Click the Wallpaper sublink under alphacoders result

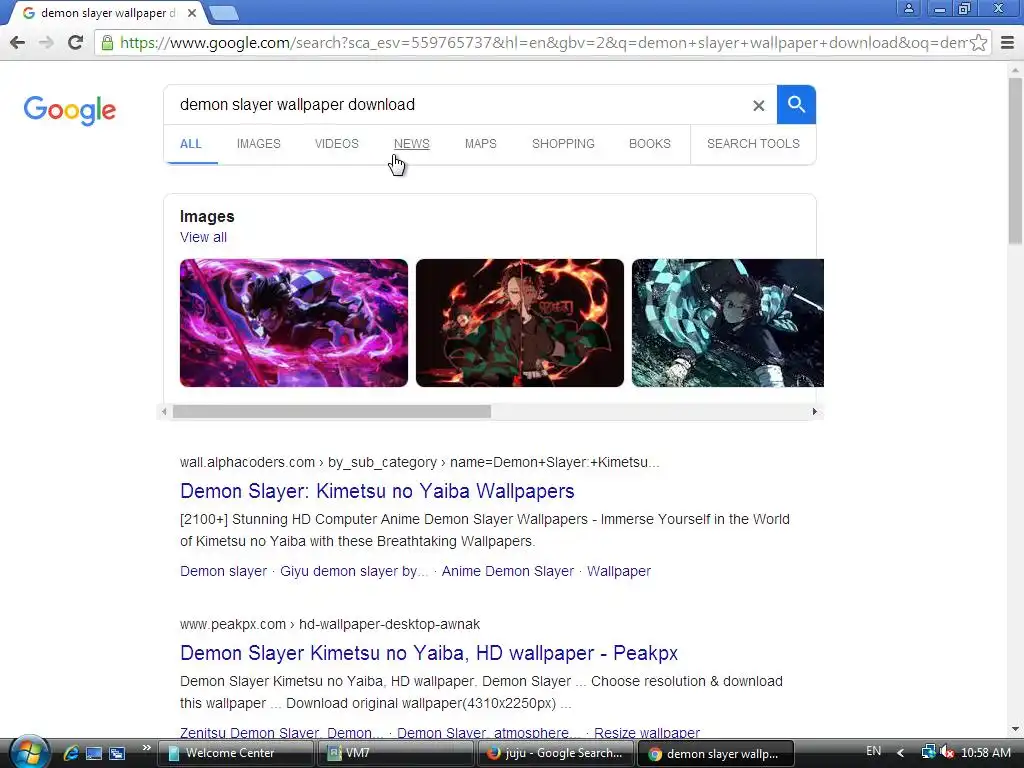[x=618, y=571]
